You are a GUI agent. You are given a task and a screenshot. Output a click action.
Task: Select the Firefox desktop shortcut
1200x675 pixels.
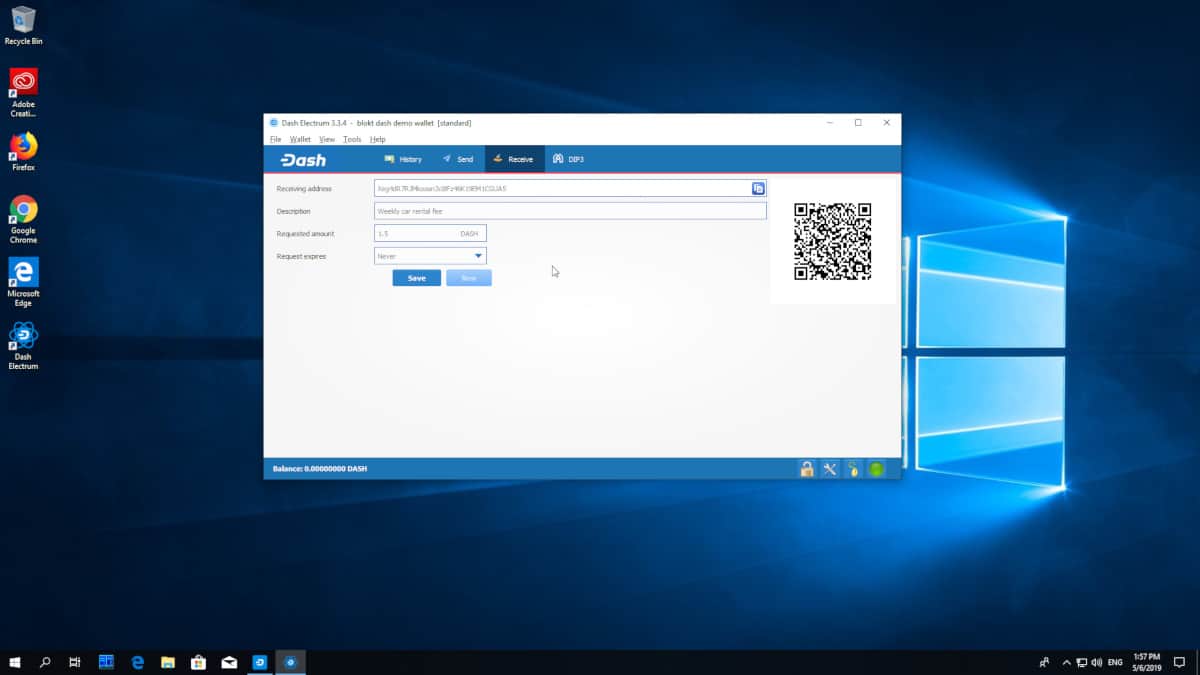pos(23,152)
